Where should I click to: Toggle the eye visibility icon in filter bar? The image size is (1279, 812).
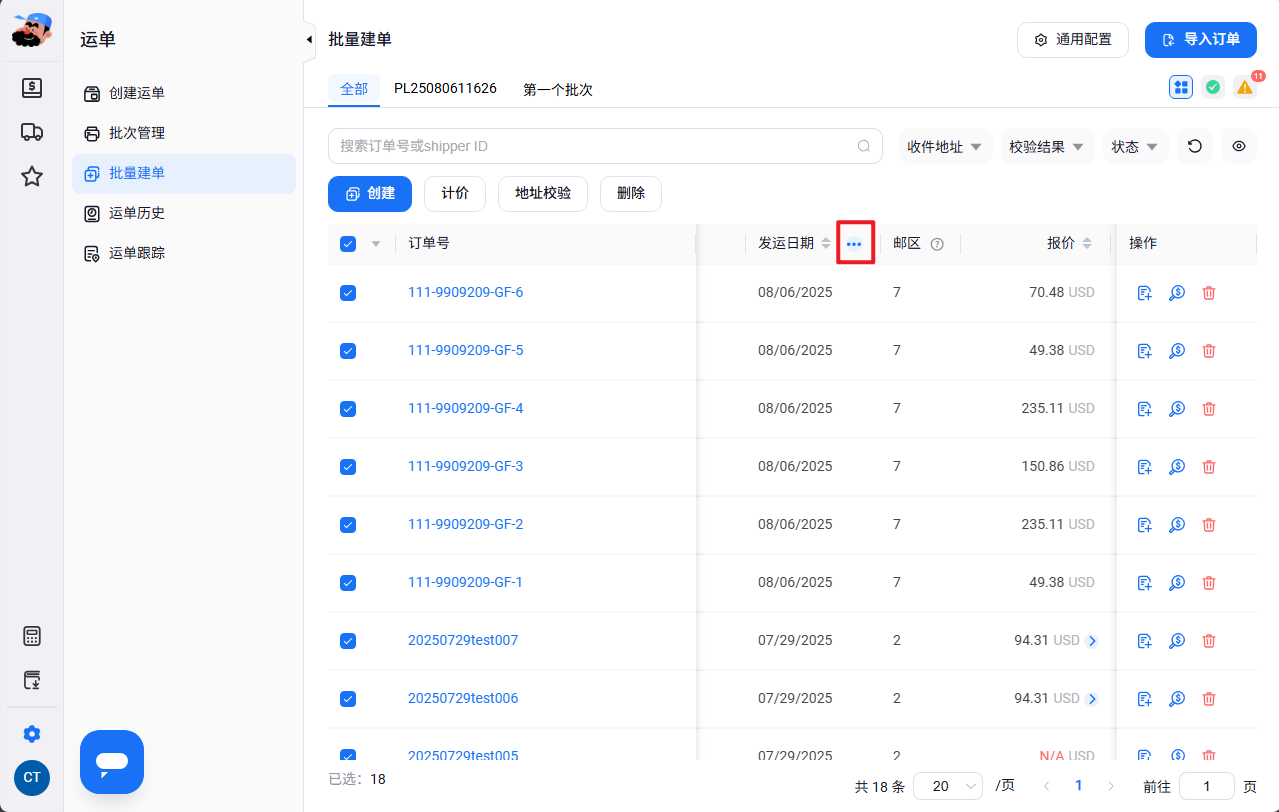point(1239,146)
